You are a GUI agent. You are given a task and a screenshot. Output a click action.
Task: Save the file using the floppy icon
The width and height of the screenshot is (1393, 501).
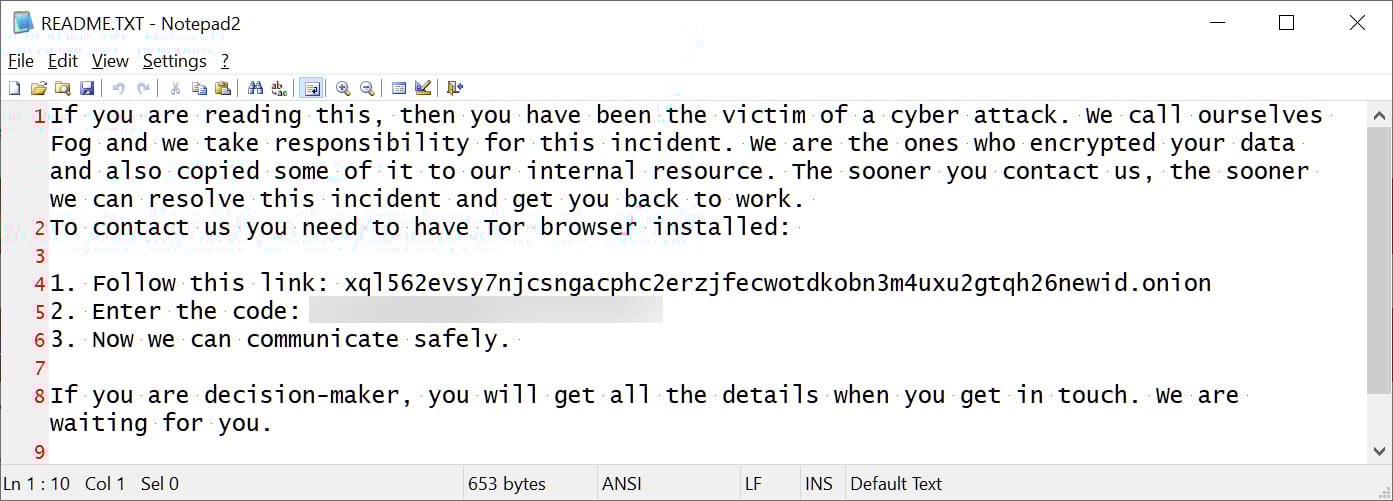(x=87, y=88)
